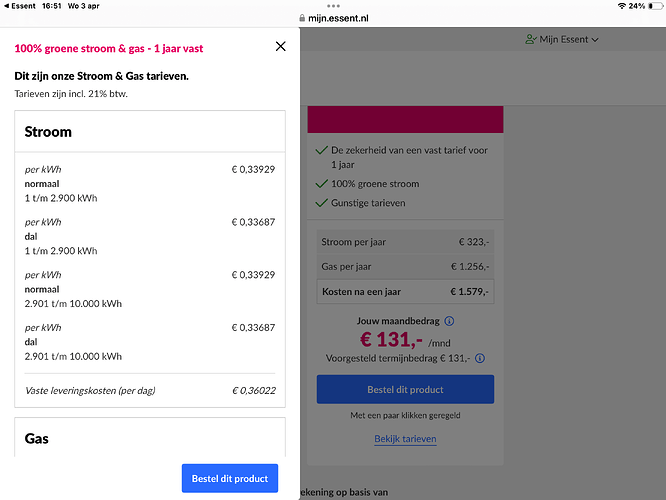This screenshot has width=666, height=500.
Task: Tap the Wi-Fi status icon
Action: click(x=621, y=6)
